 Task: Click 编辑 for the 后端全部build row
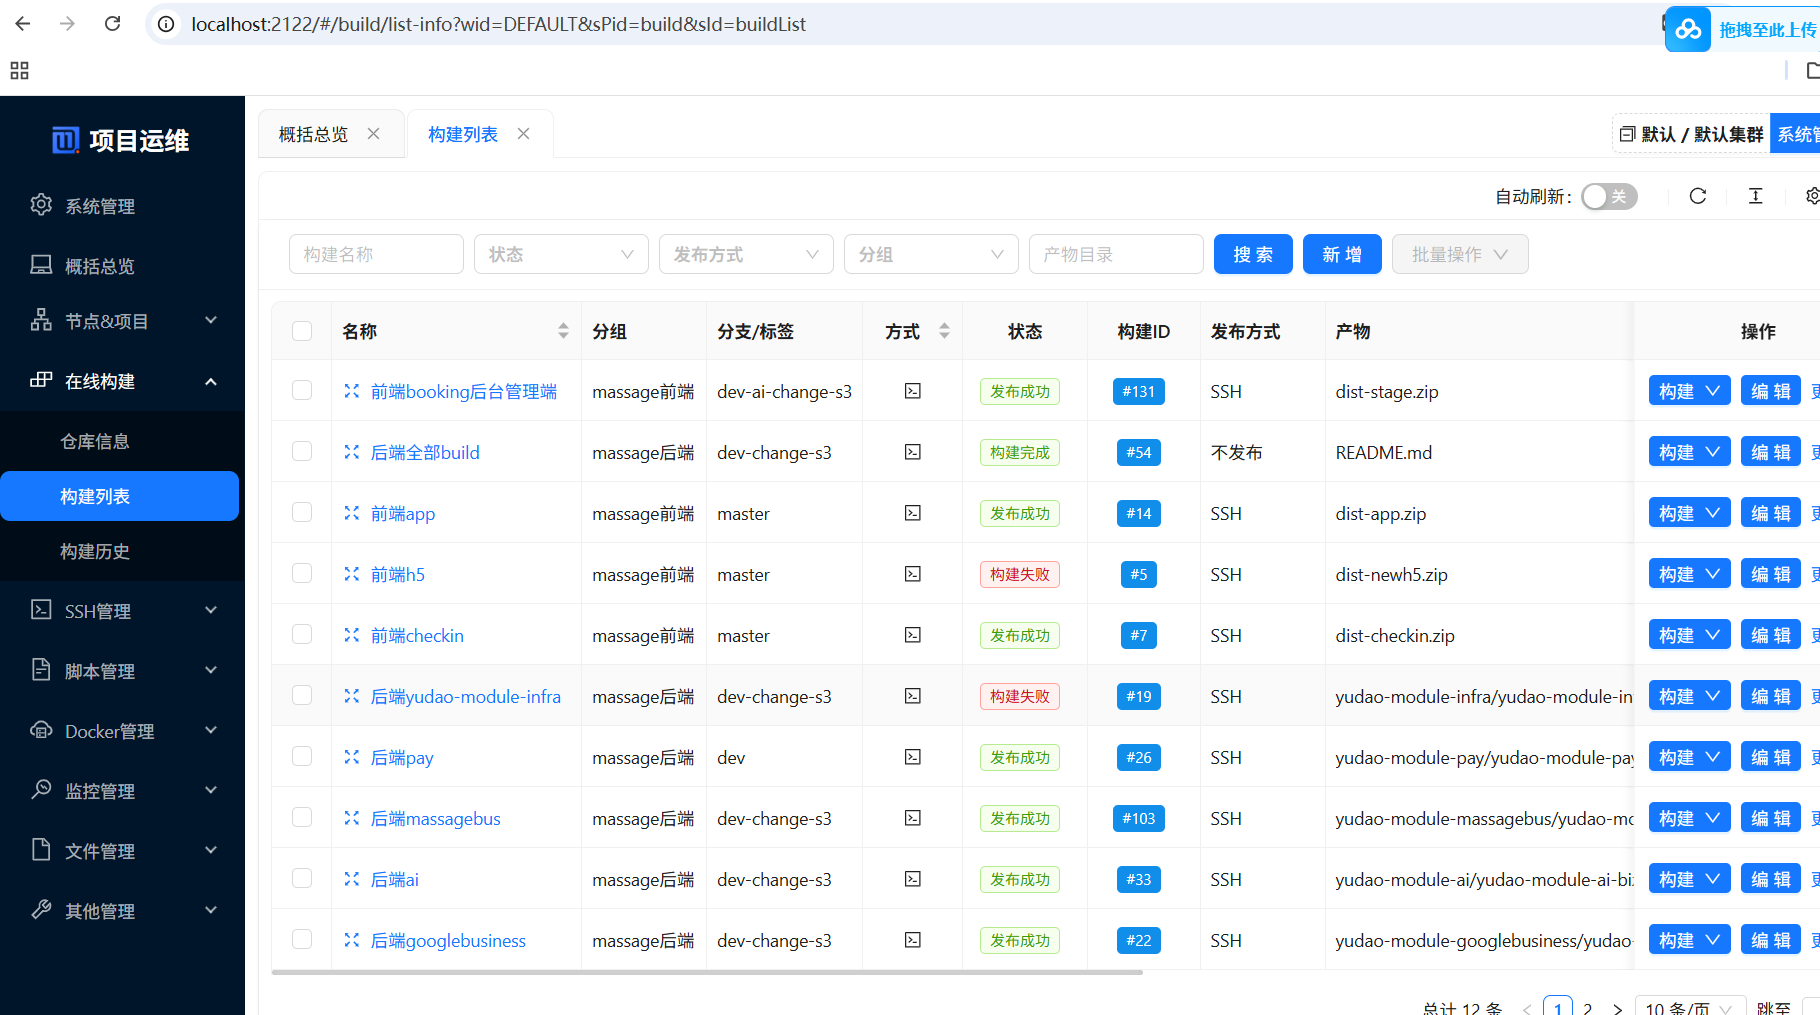pyautogui.click(x=1770, y=452)
